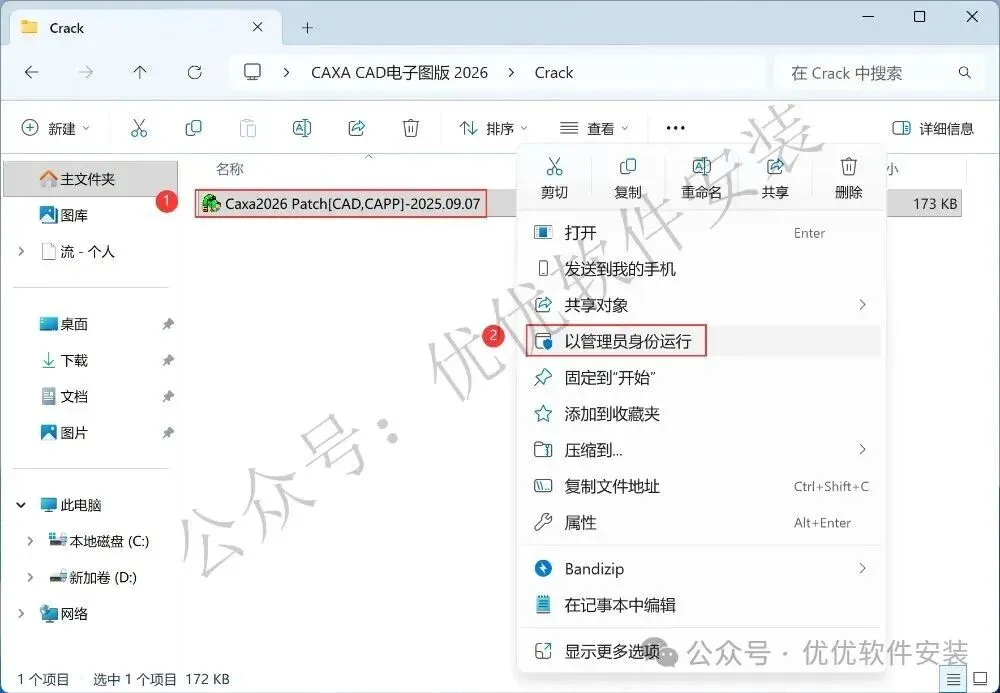This screenshot has width=1000, height=693.
Task: Select 添加到收藏夹 menu item
Action: (x=702, y=414)
